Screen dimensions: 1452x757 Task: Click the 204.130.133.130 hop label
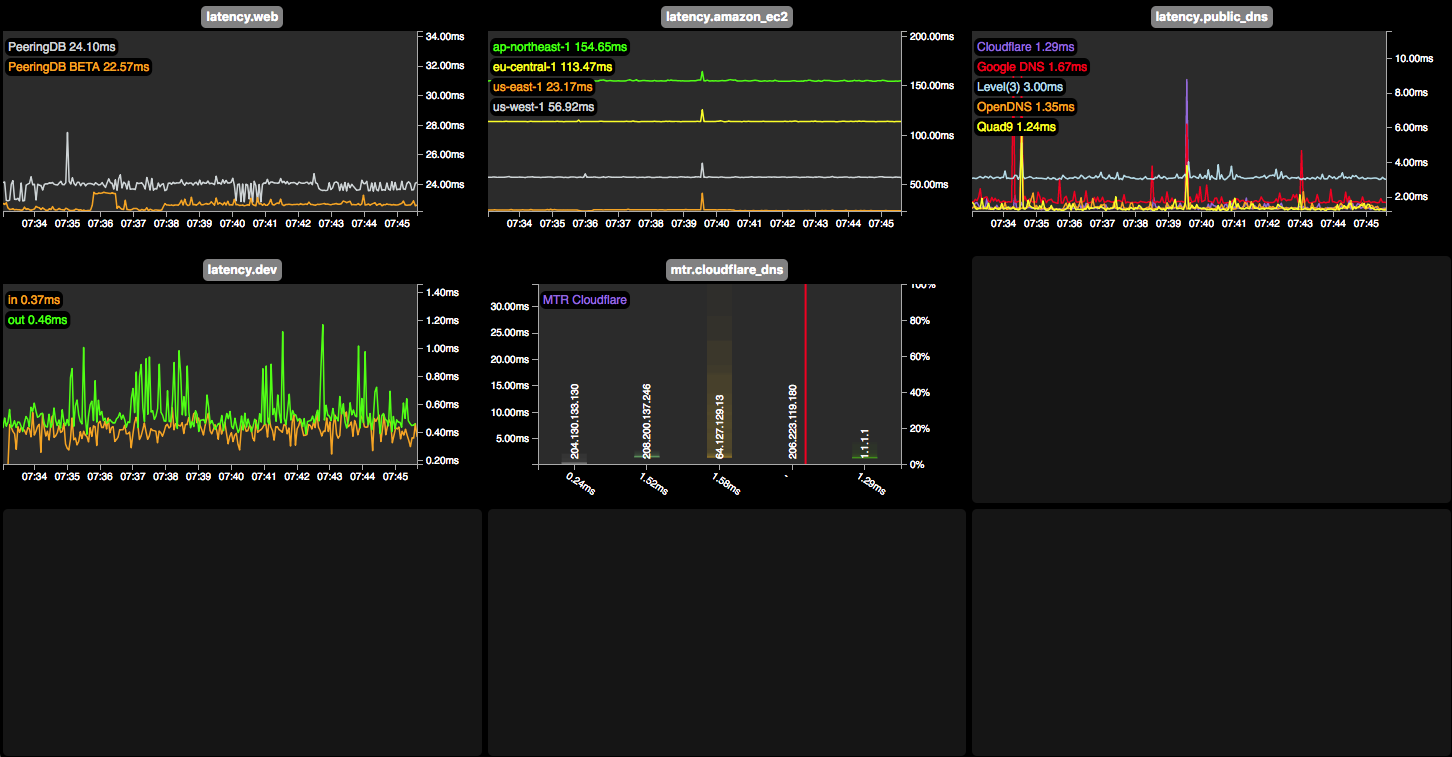575,421
